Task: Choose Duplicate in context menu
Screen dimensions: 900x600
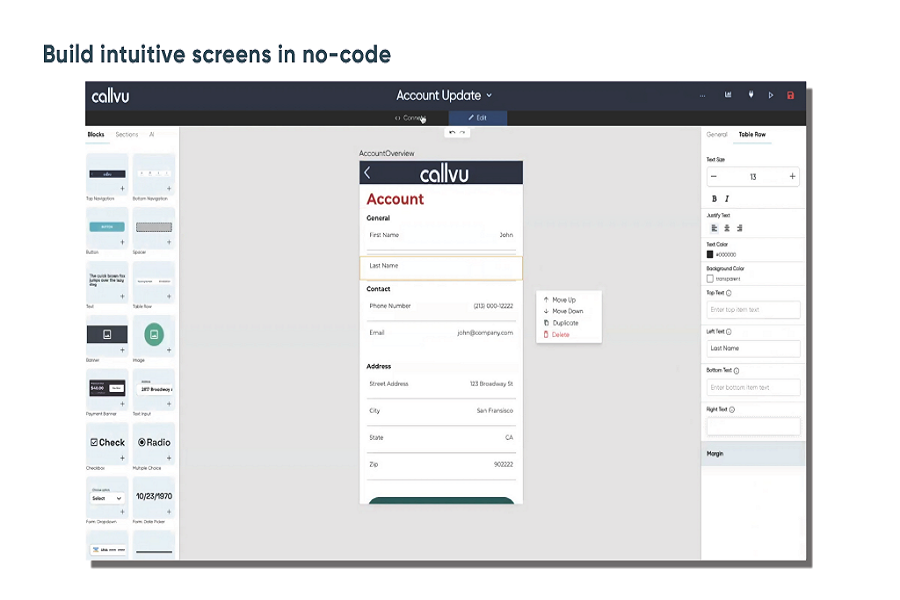Action: pos(561,323)
